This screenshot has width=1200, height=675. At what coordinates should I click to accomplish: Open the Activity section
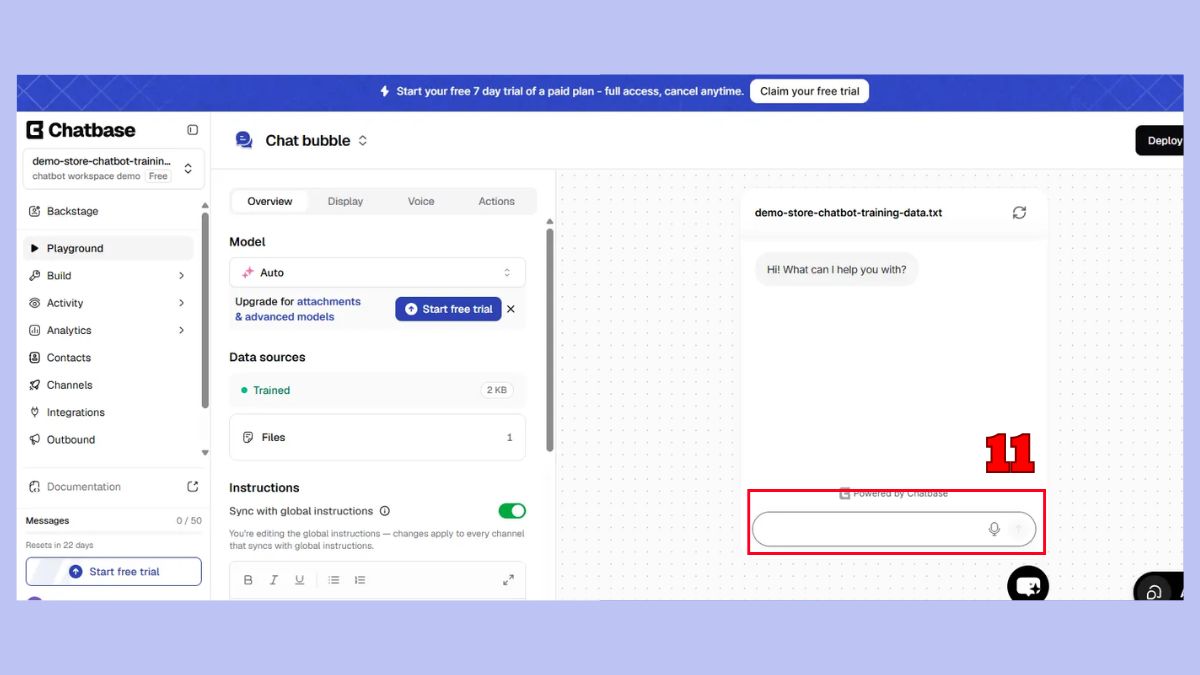(x=65, y=303)
